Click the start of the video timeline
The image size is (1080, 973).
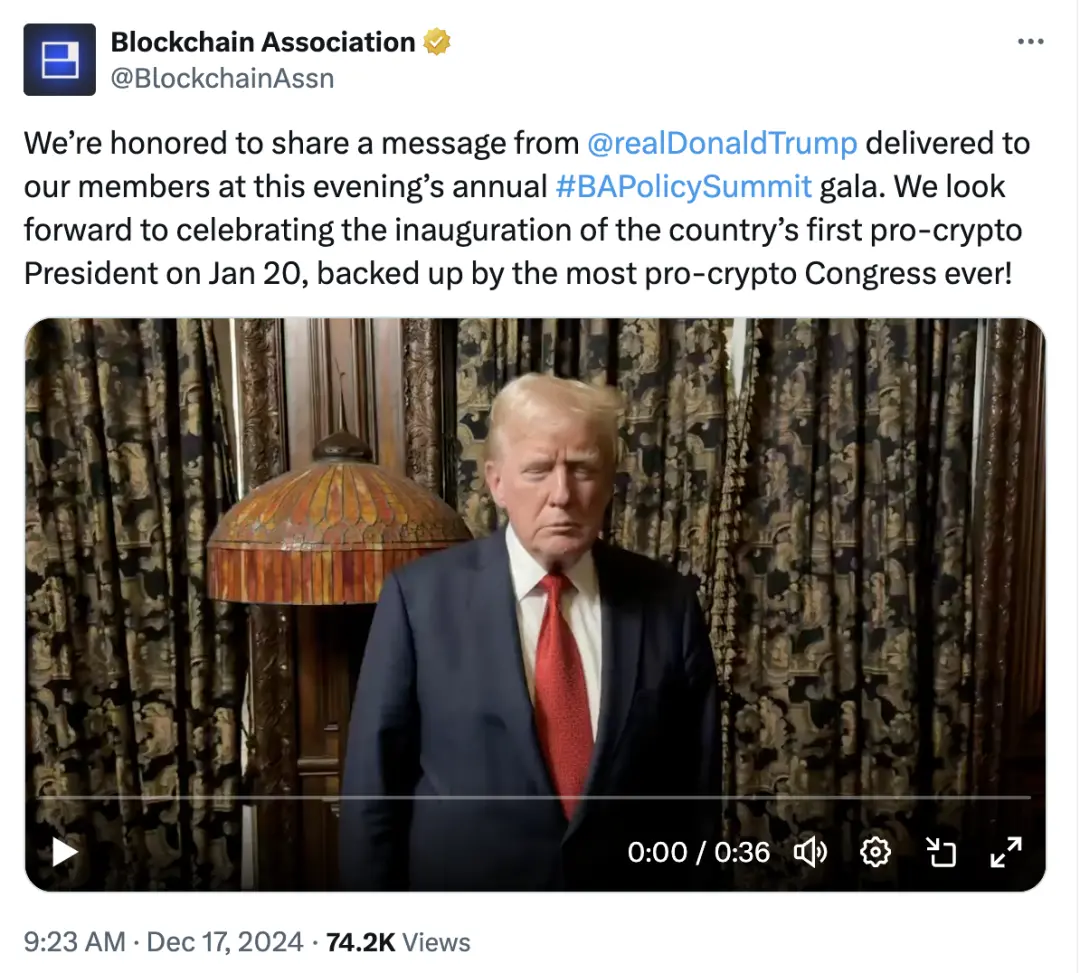coord(40,797)
